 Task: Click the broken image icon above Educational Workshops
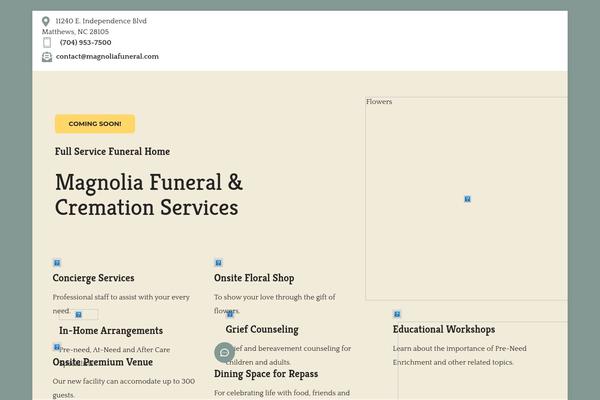click(x=397, y=314)
